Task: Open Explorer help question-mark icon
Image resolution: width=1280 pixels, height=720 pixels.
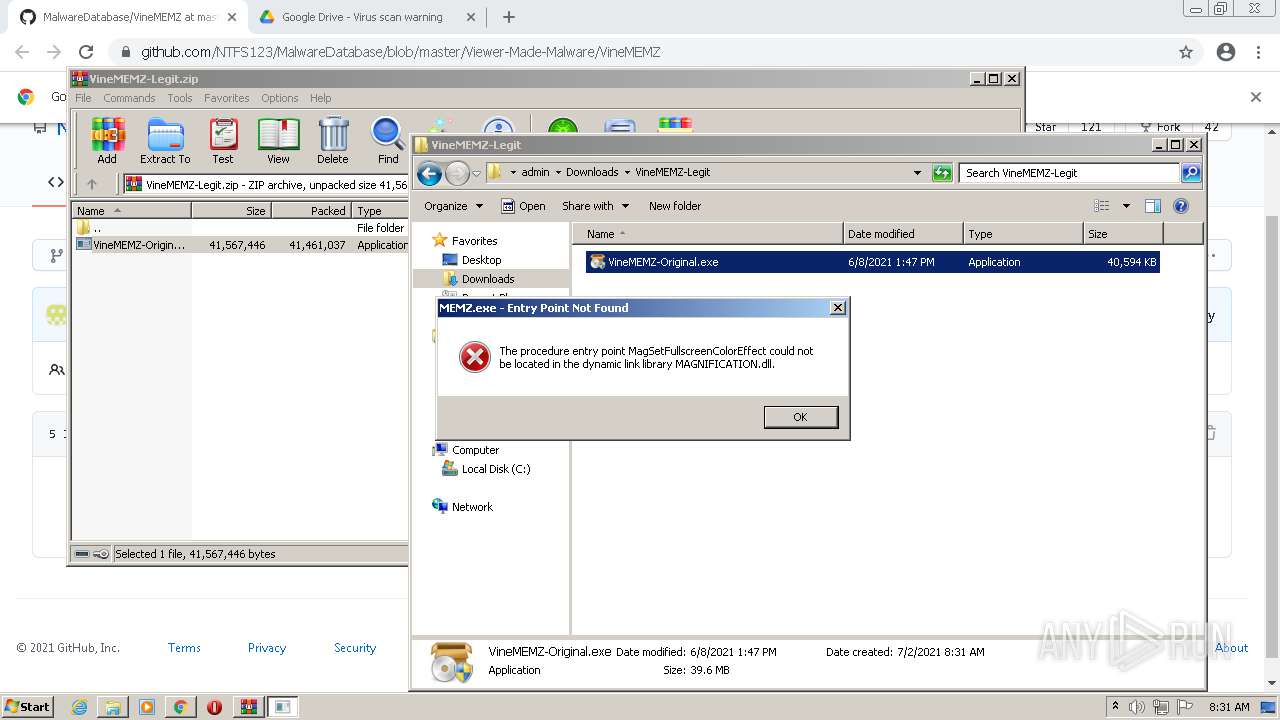Action: point(1181,206)
